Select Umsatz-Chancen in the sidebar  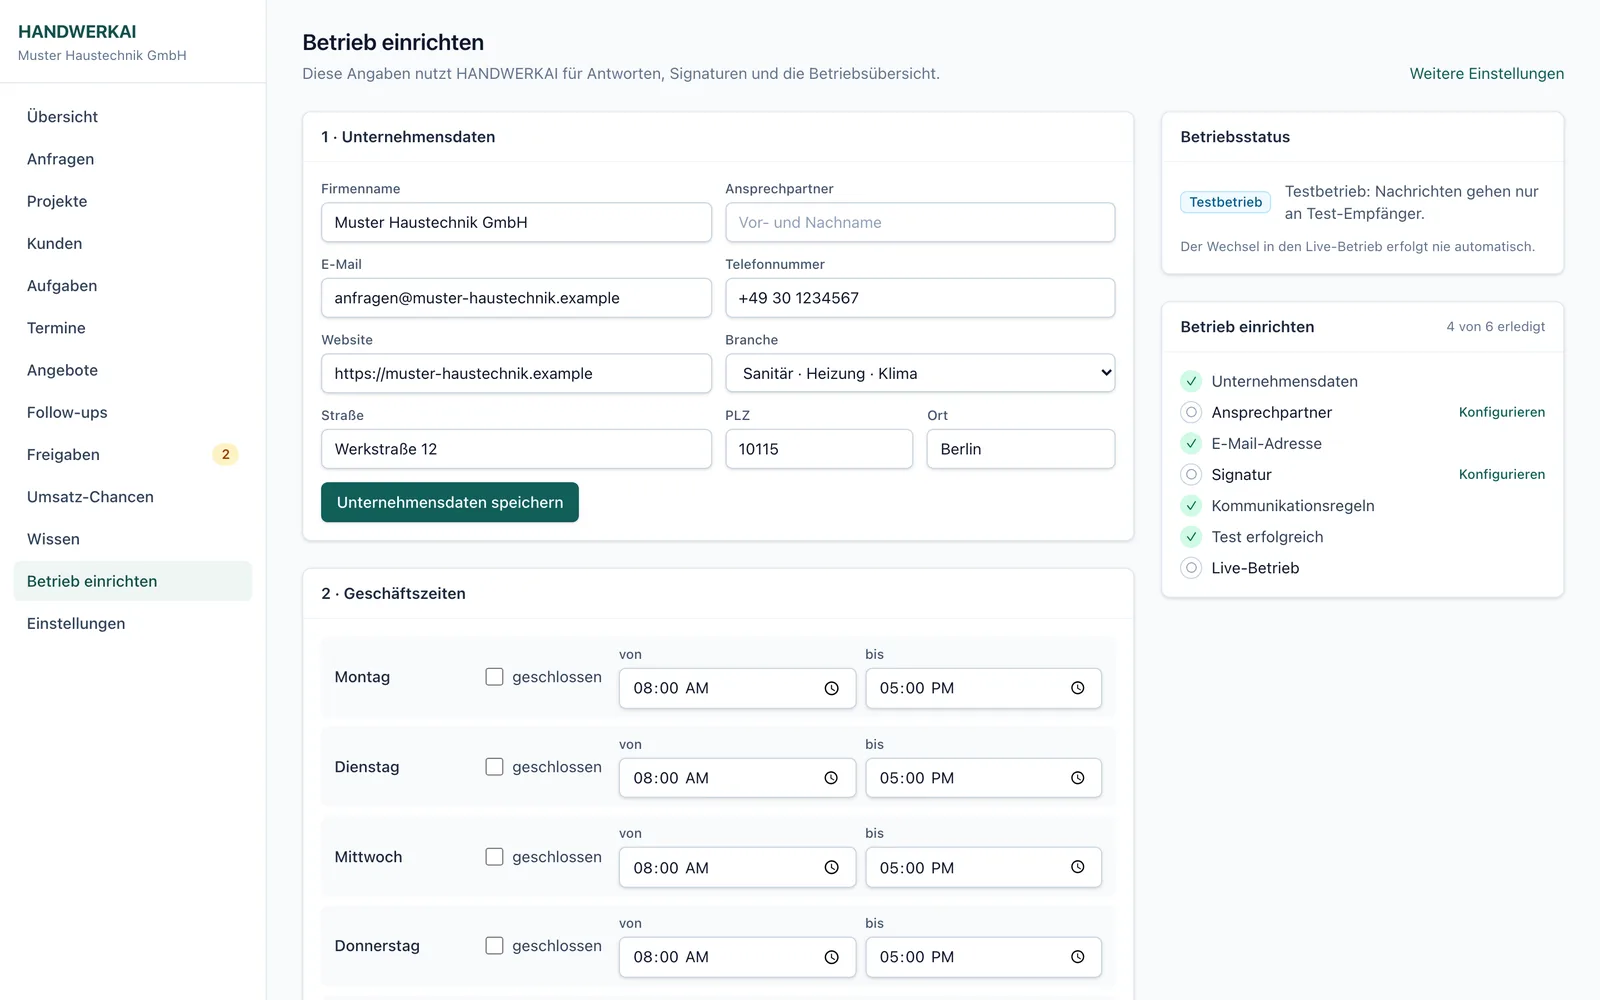[133, 497]
